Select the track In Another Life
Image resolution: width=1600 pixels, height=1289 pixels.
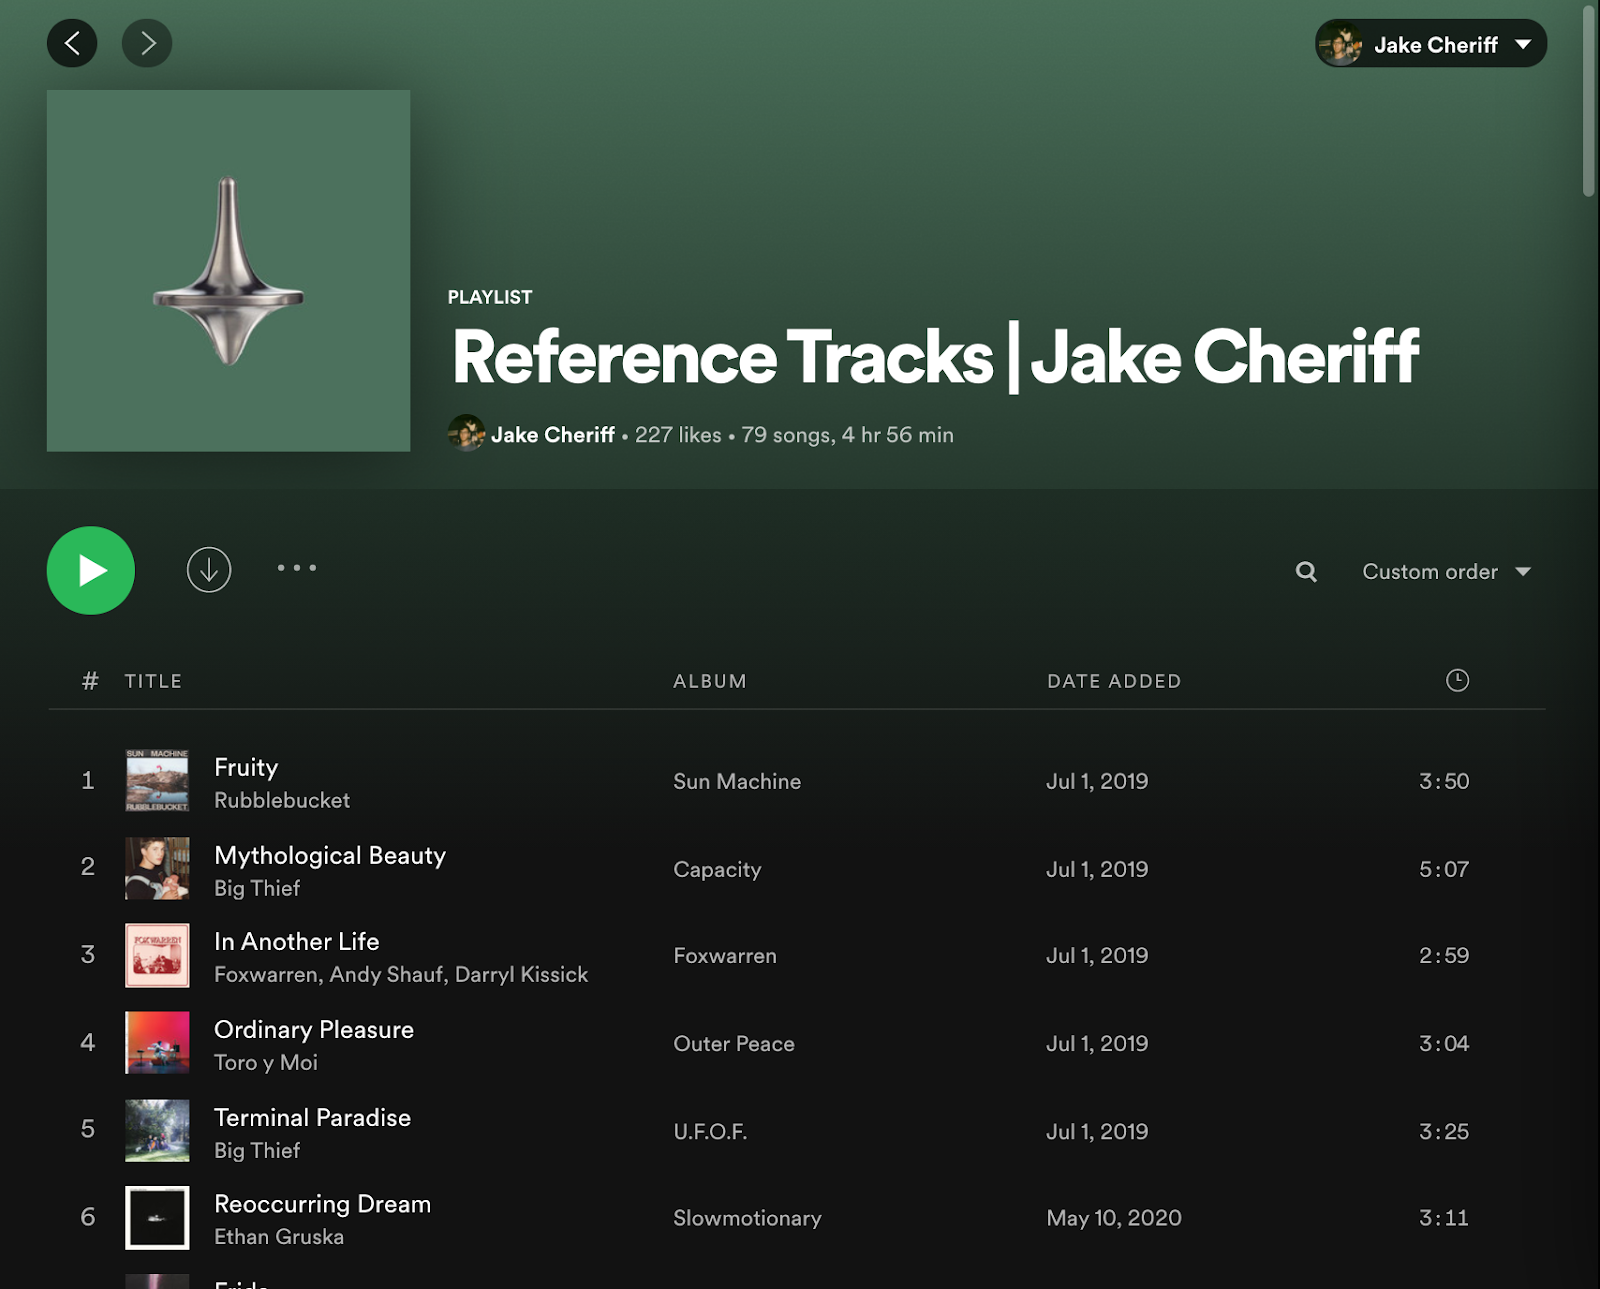297,942
